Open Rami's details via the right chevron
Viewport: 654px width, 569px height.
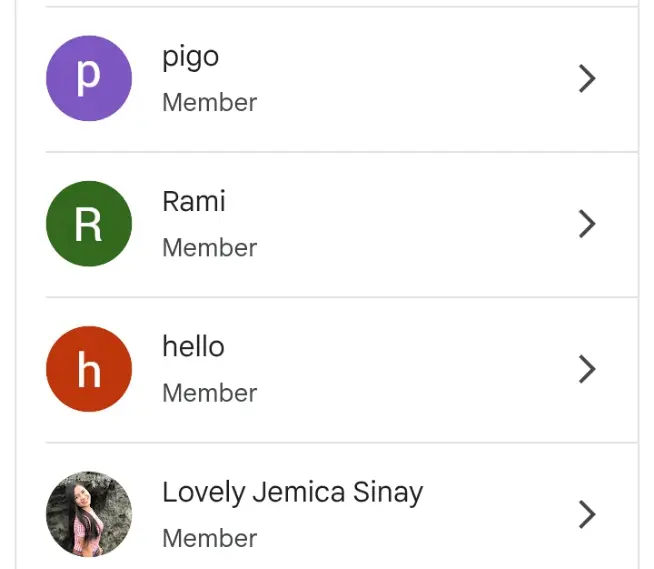[x=587, y=224]
